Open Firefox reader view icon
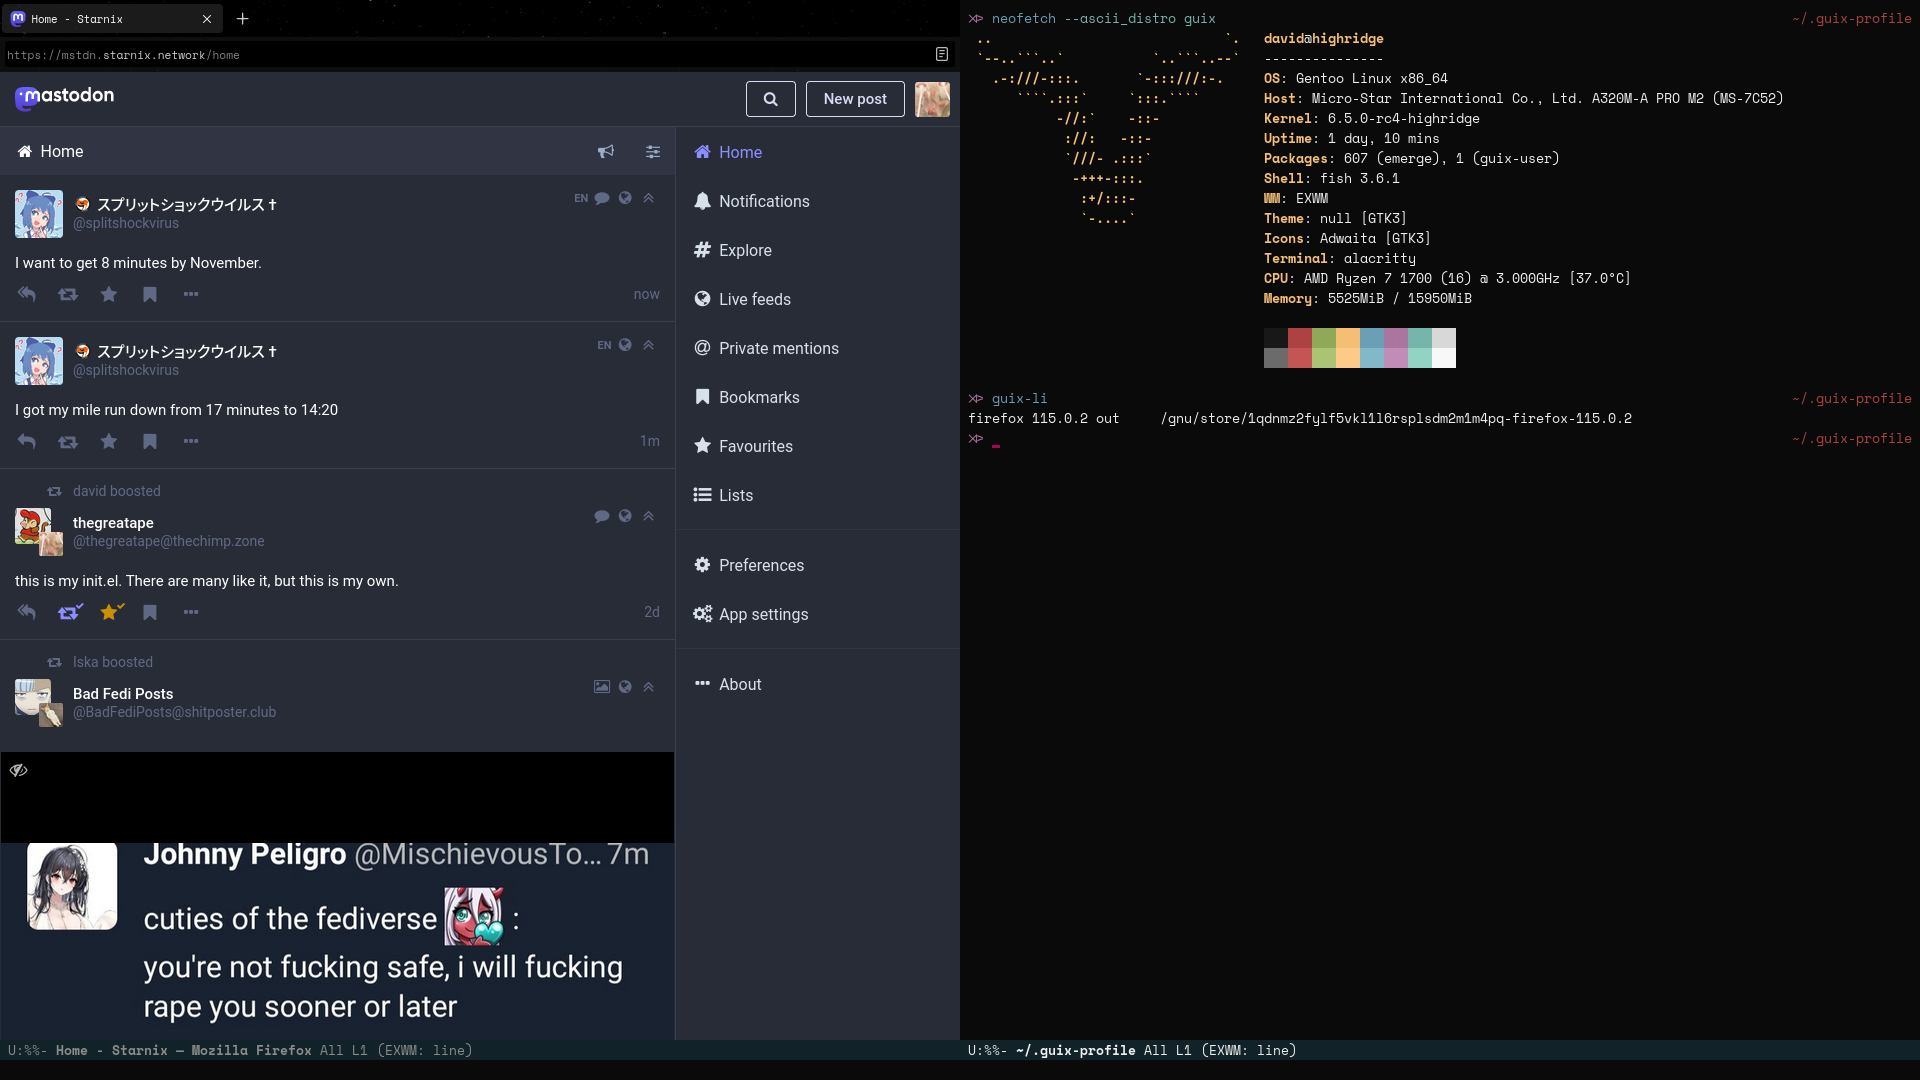The height and width of the screenshot is (1080, 1920). (x=941, y=54)
